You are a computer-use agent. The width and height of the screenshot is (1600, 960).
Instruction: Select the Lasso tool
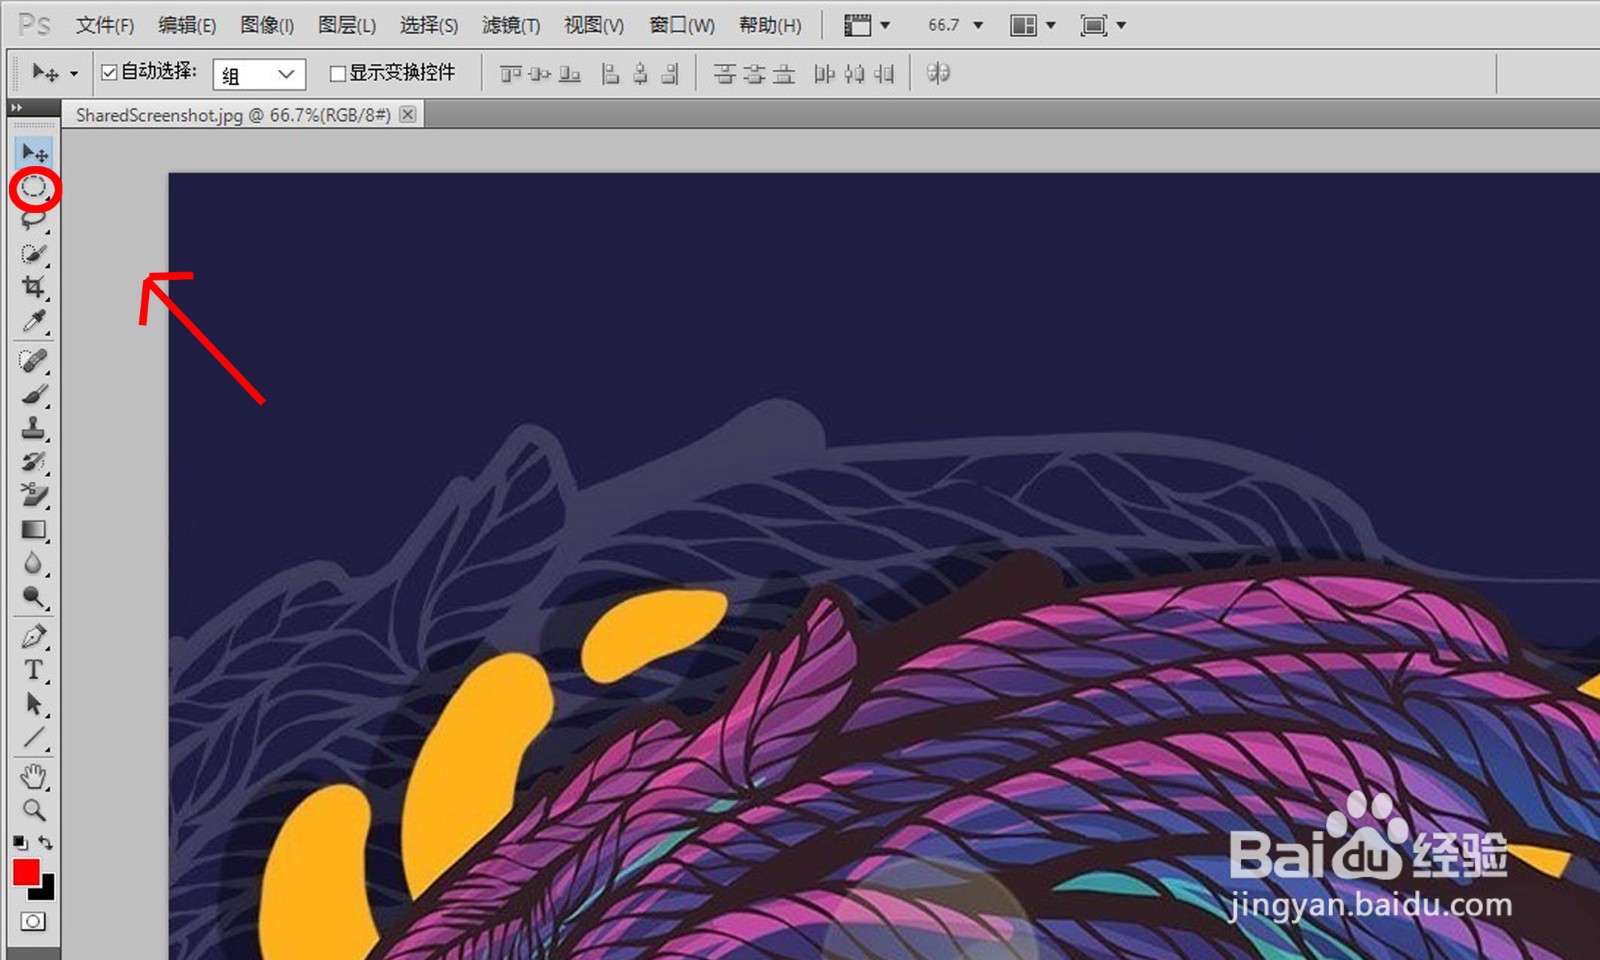[x=34, y=220]
